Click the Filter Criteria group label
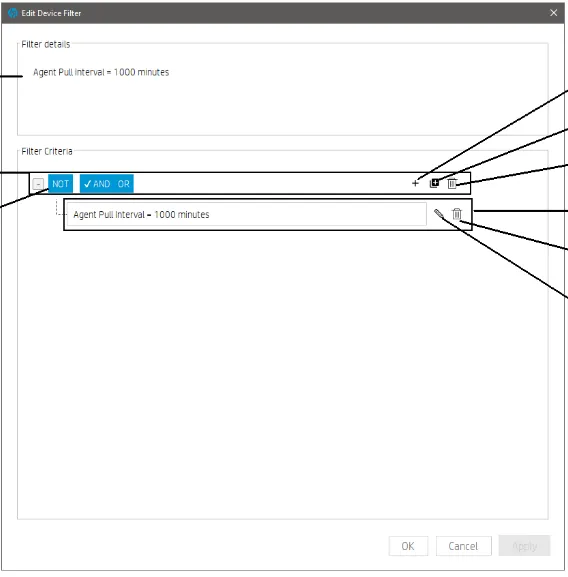The image size is (568, 577). pyautogui.click(x=47, y=151)
